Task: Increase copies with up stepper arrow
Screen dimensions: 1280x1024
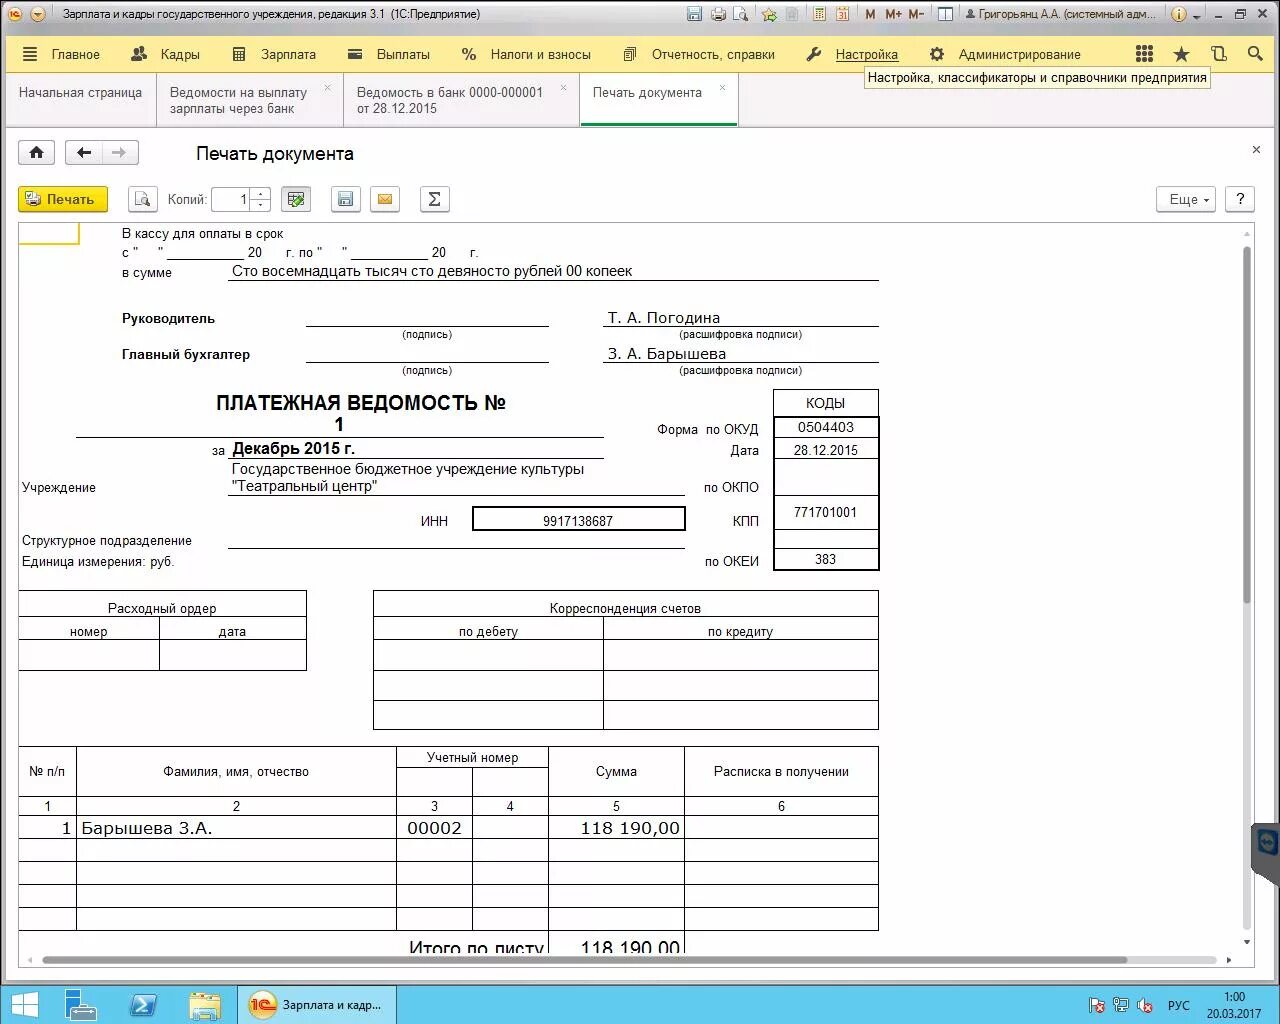Action: [260, 194]
